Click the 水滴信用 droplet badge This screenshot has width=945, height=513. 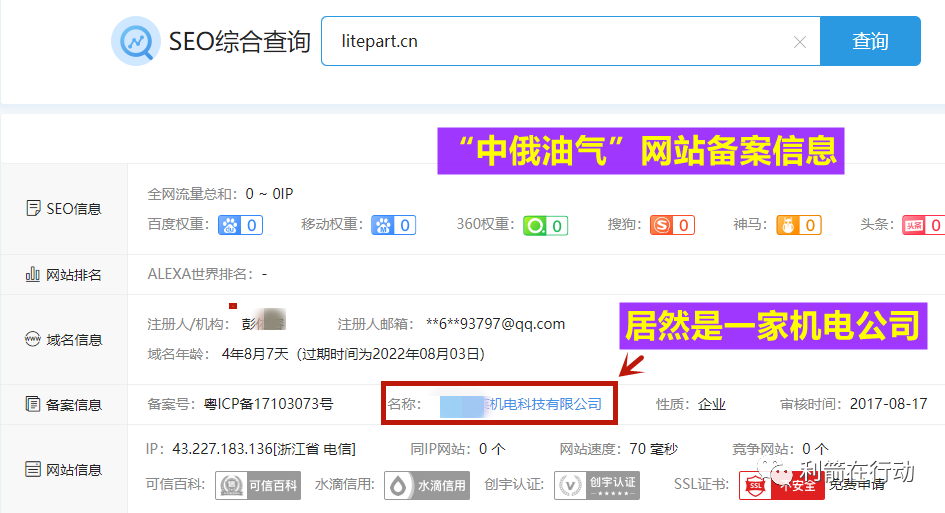coord(427,485)
